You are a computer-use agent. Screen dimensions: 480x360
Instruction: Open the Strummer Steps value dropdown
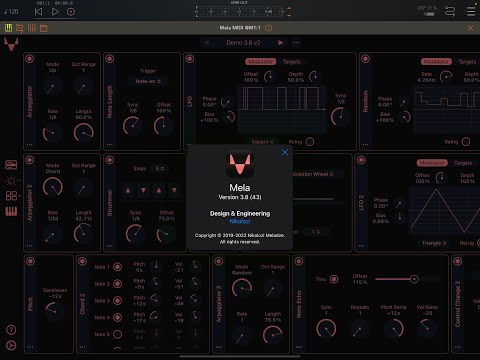160,168
